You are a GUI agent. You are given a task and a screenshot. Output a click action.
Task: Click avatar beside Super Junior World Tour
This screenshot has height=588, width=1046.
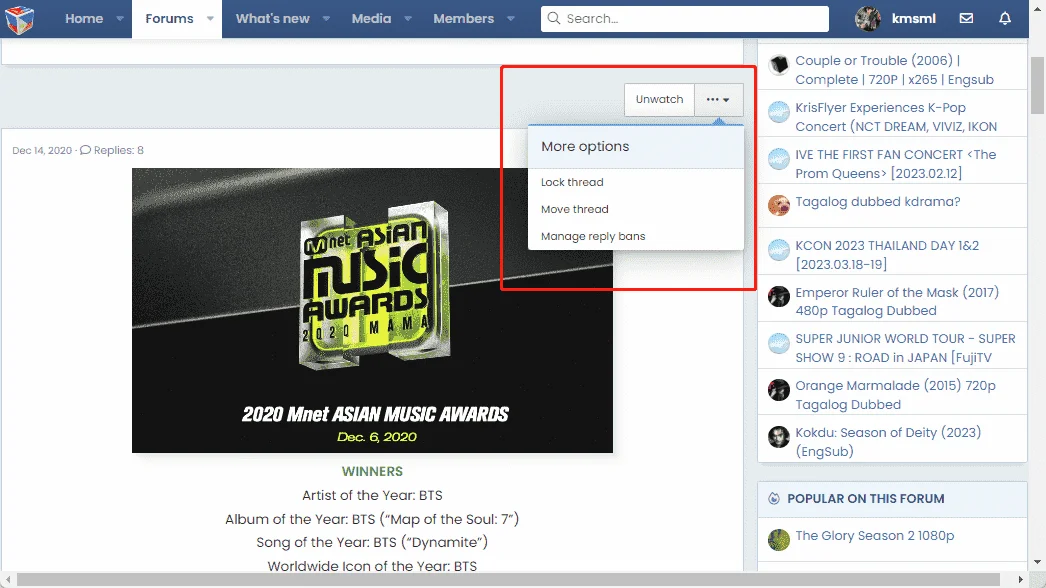point(778,343)
